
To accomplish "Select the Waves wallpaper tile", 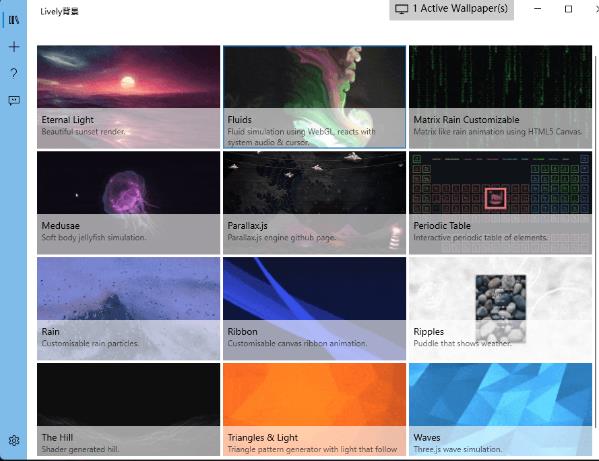I will point(500,409).
